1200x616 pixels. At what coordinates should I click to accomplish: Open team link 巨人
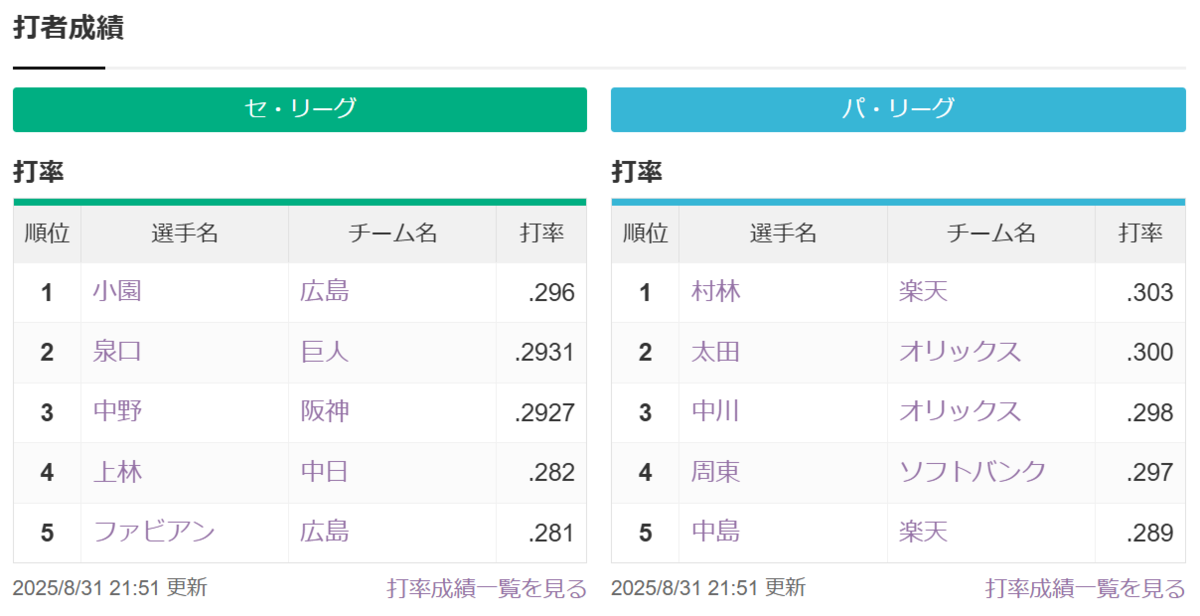click(x=325, y=352)
